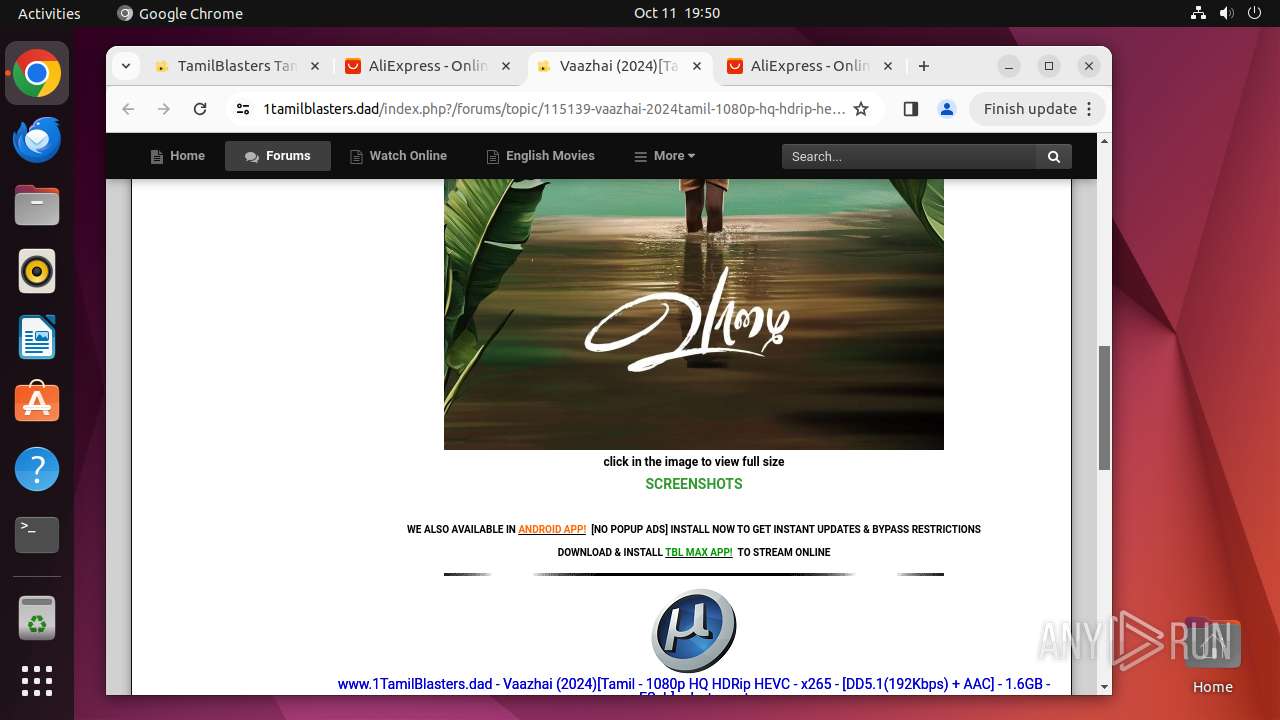Click the Vaazhai movie poster image
1280x720 pixels.
coord(694,314)
